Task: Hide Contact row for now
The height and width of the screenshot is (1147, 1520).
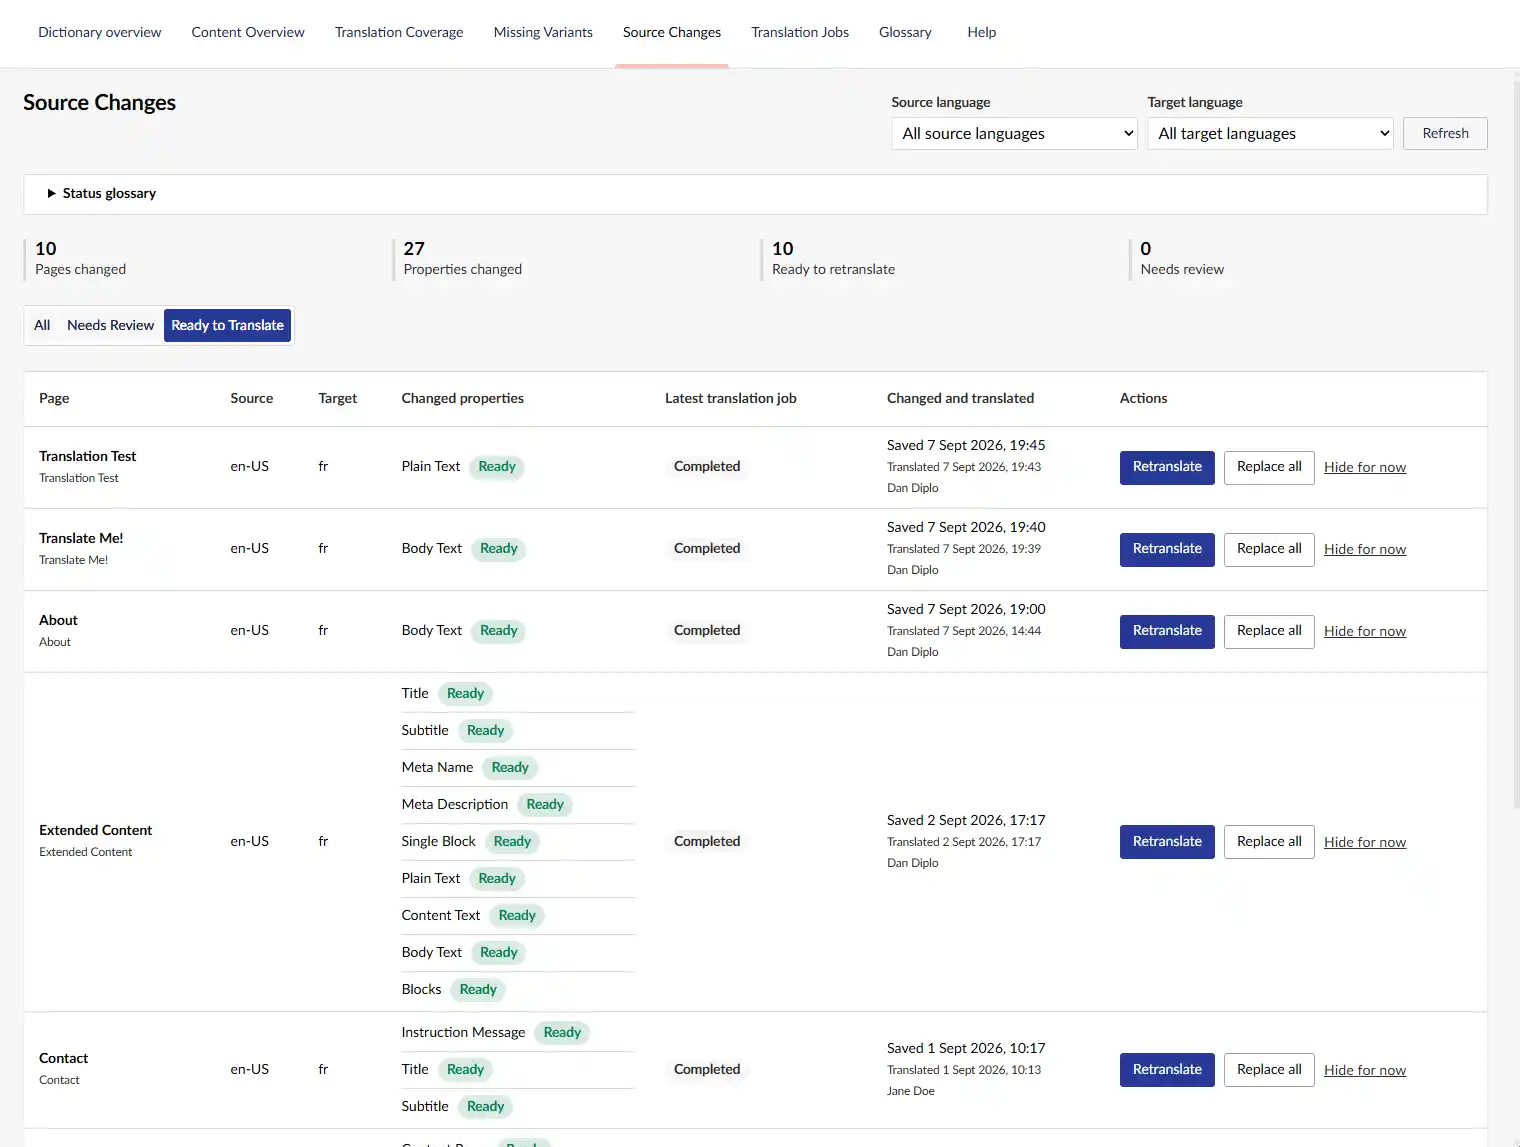Action: click(x=1365, y=1070)
